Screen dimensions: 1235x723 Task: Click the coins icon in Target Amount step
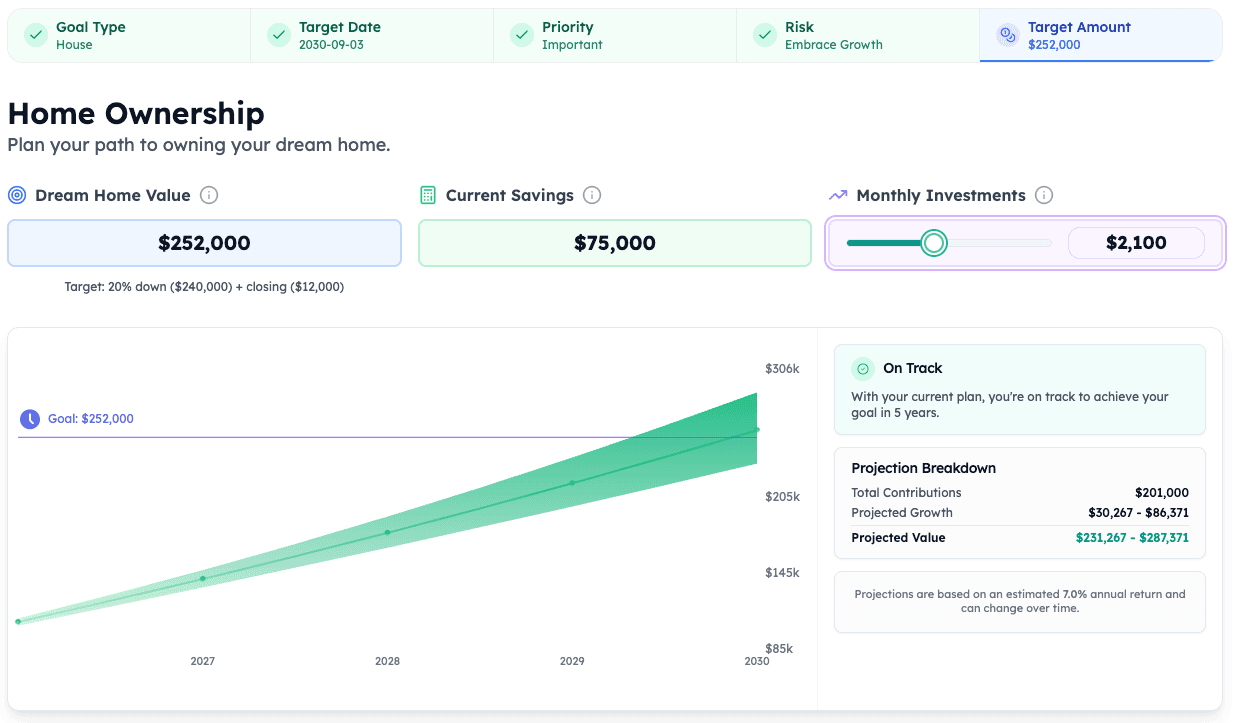[1008, 35]
